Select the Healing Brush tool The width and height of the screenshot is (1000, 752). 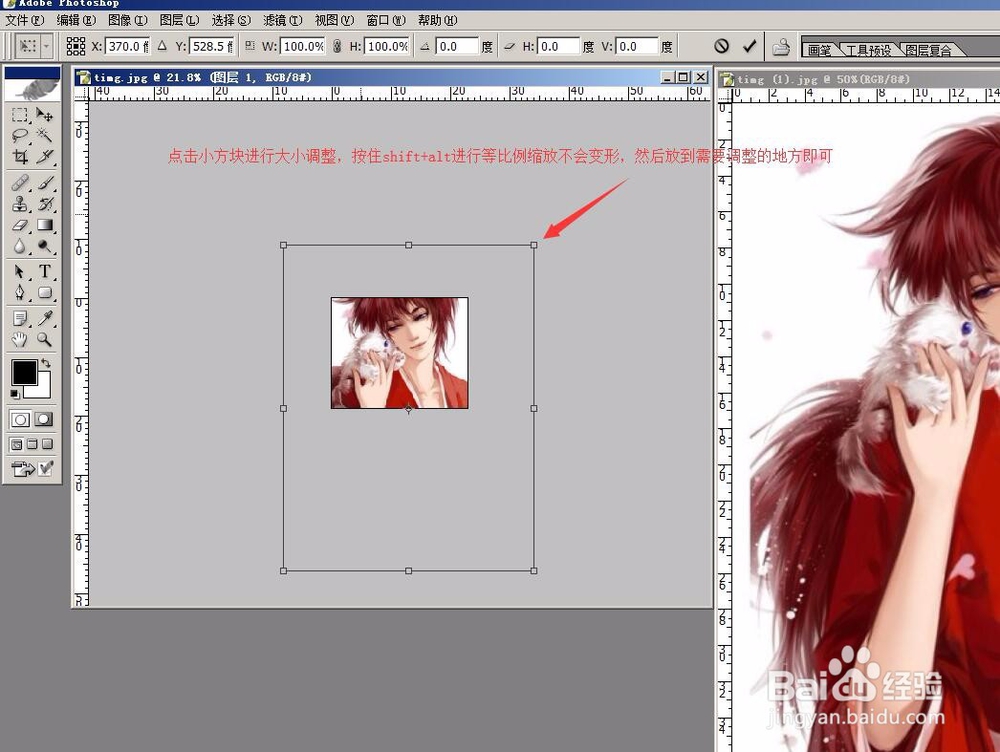pos(20,183)
